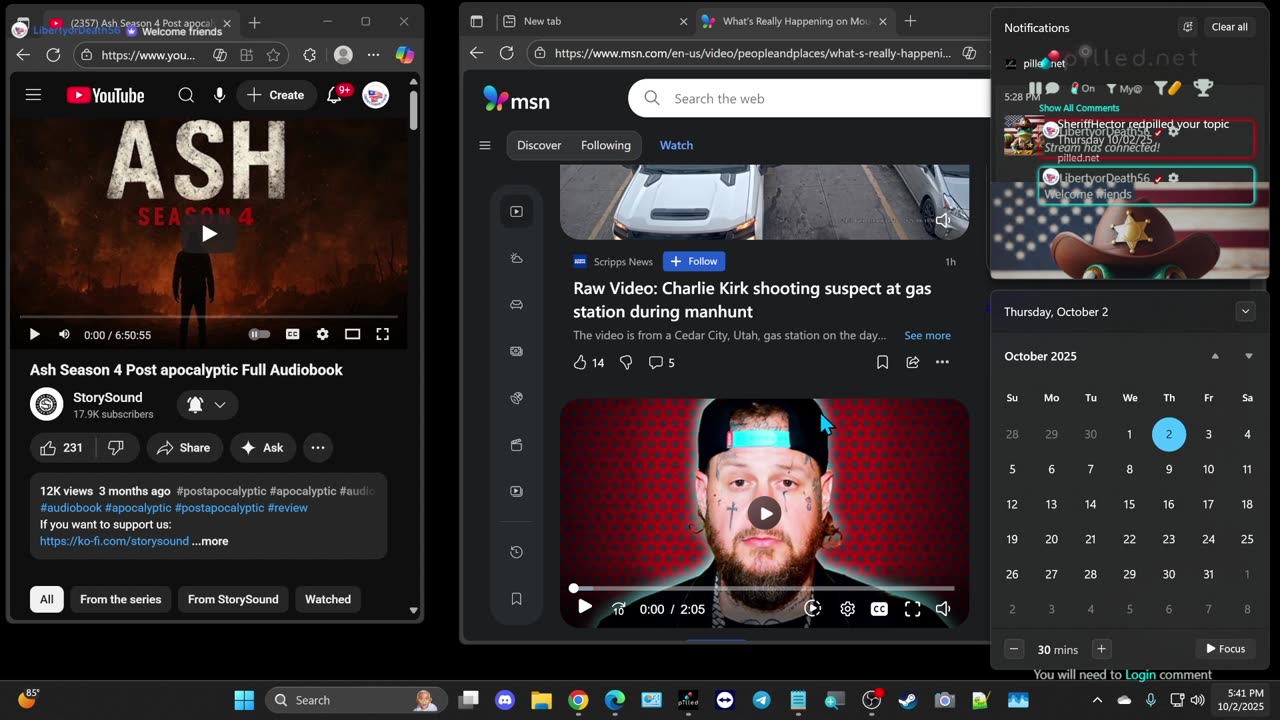Seek on the YouTube video progress bar
1280x720 pixels.
point(209,316)
